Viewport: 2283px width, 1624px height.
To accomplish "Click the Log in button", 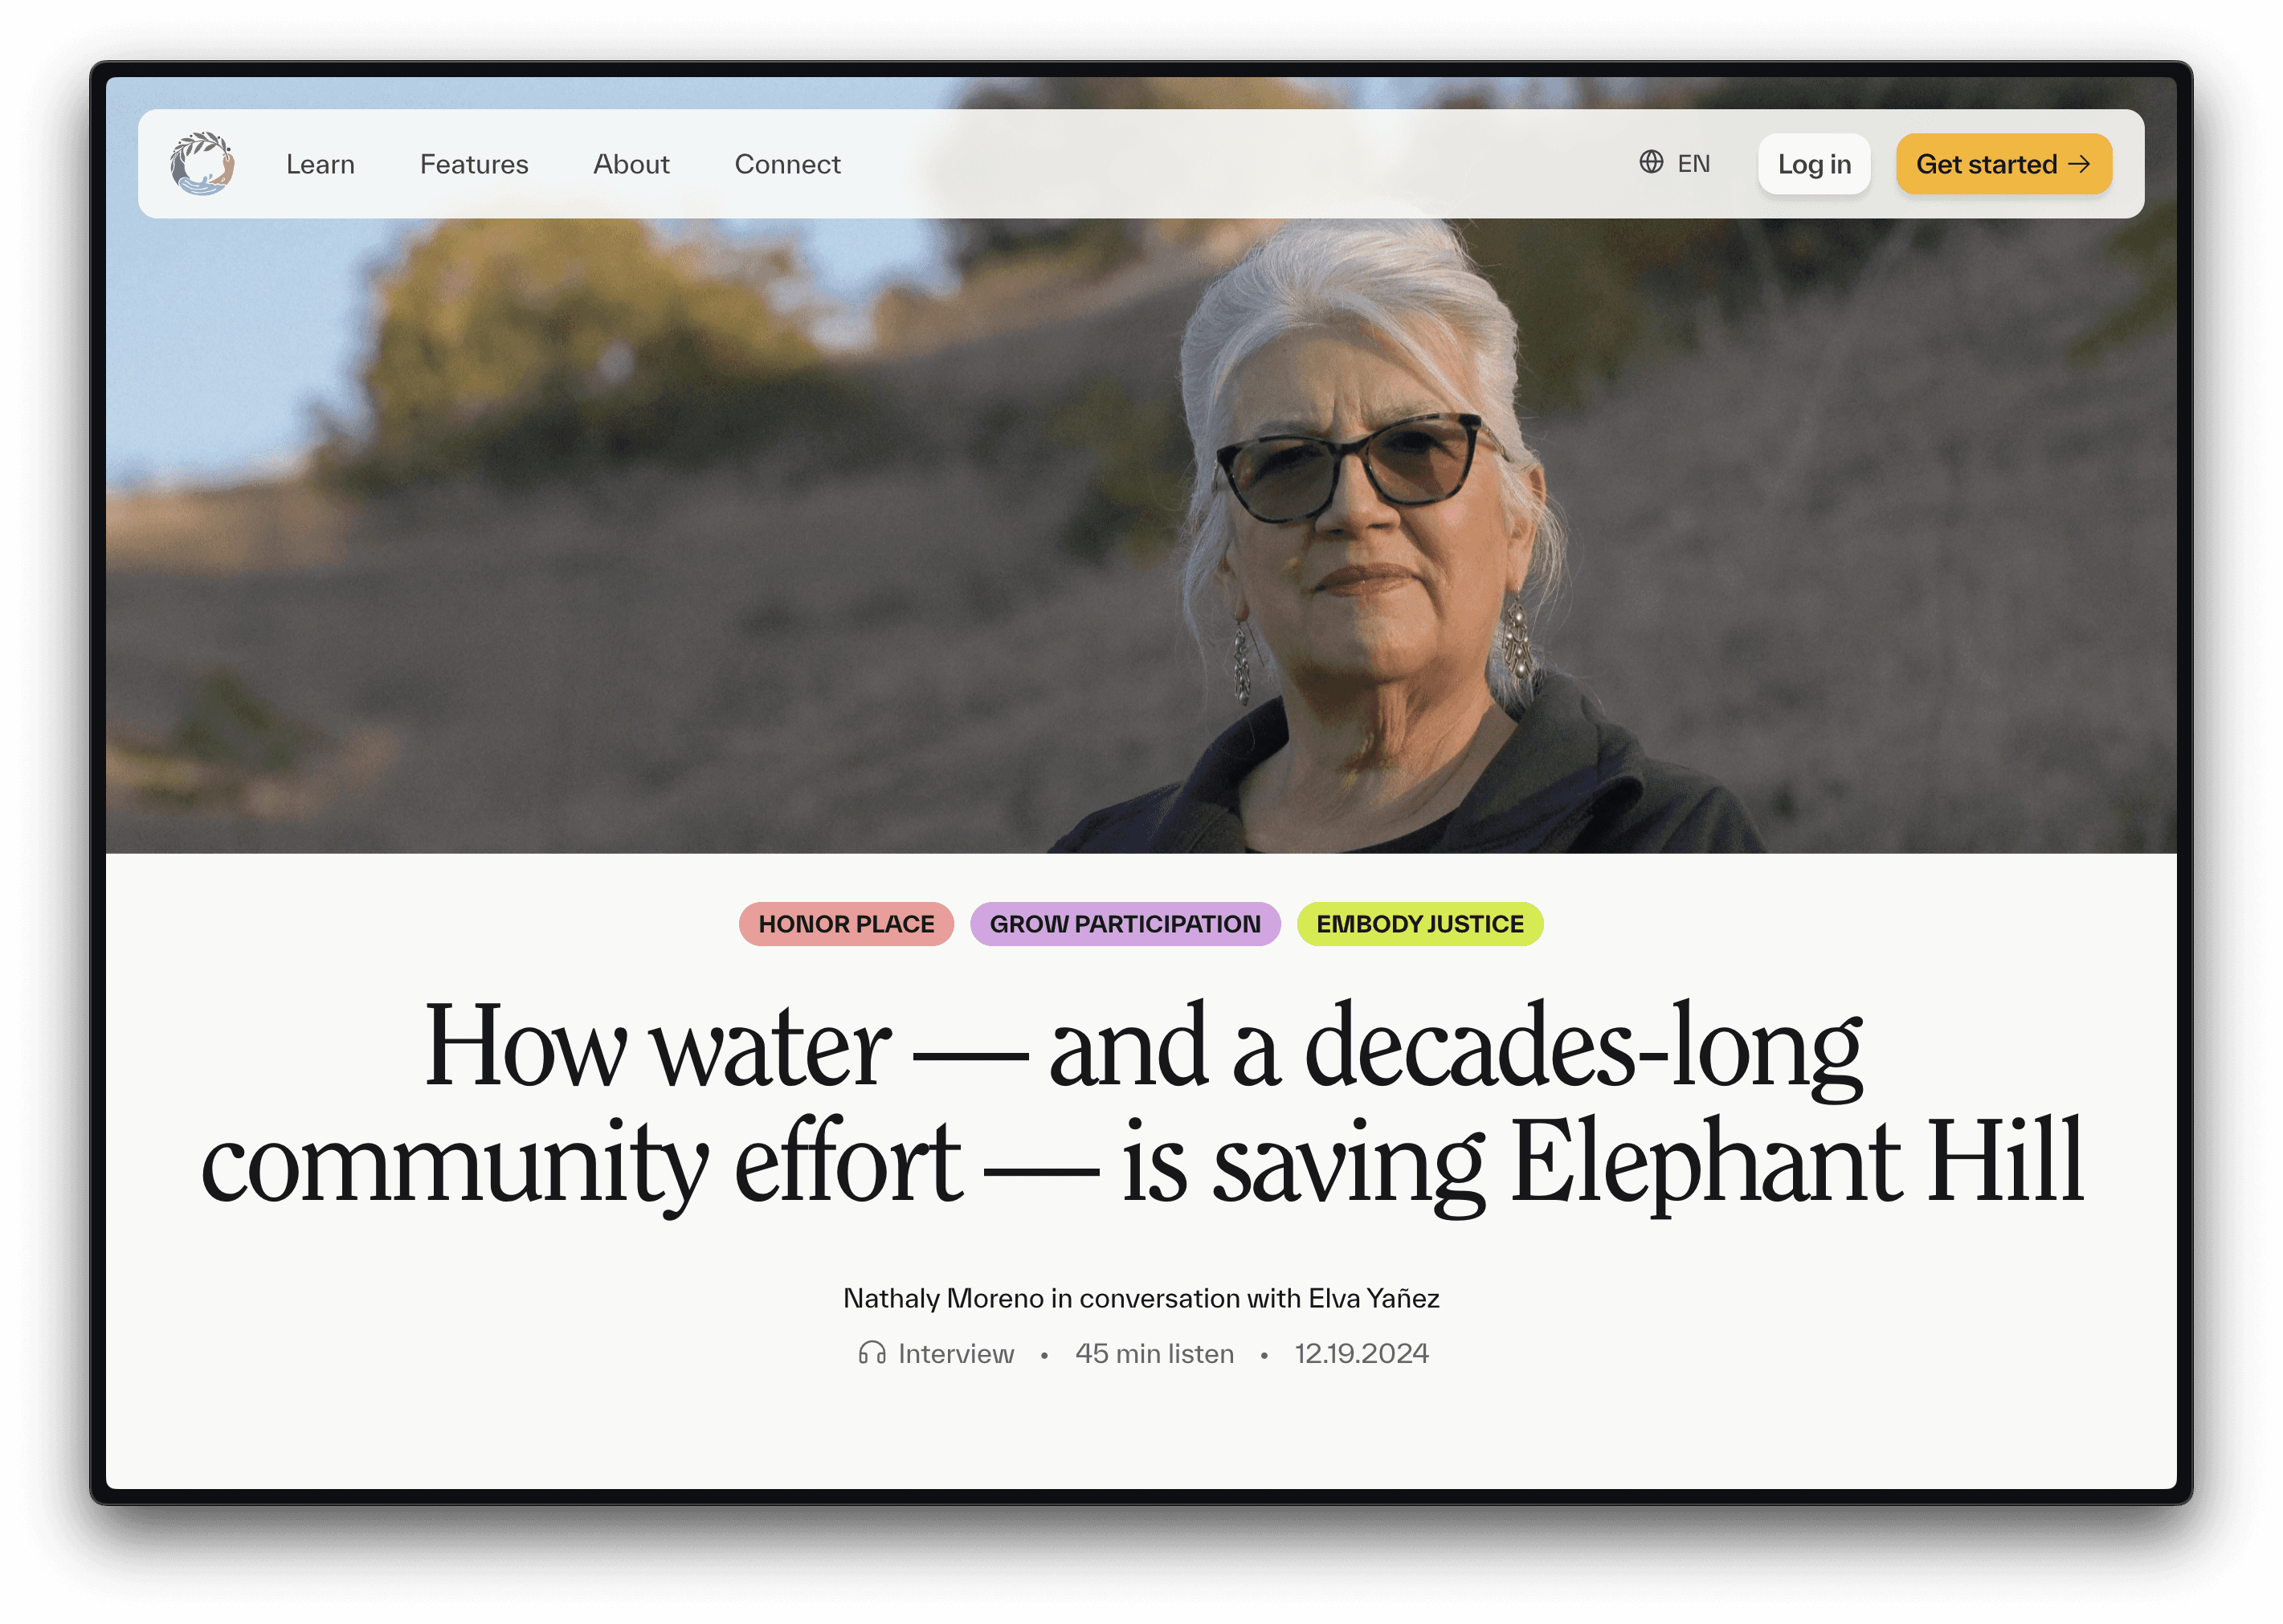I will (1814, 164).
